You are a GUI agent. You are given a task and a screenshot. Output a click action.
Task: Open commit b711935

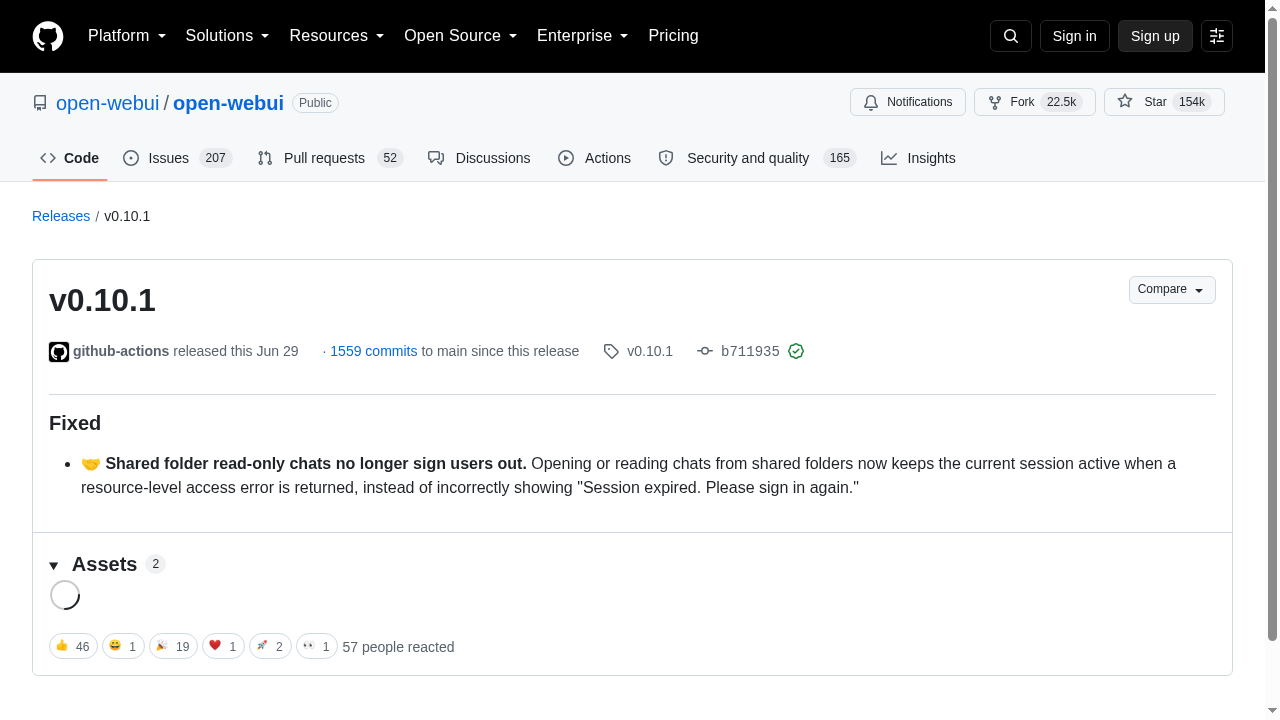pos(750,351)
